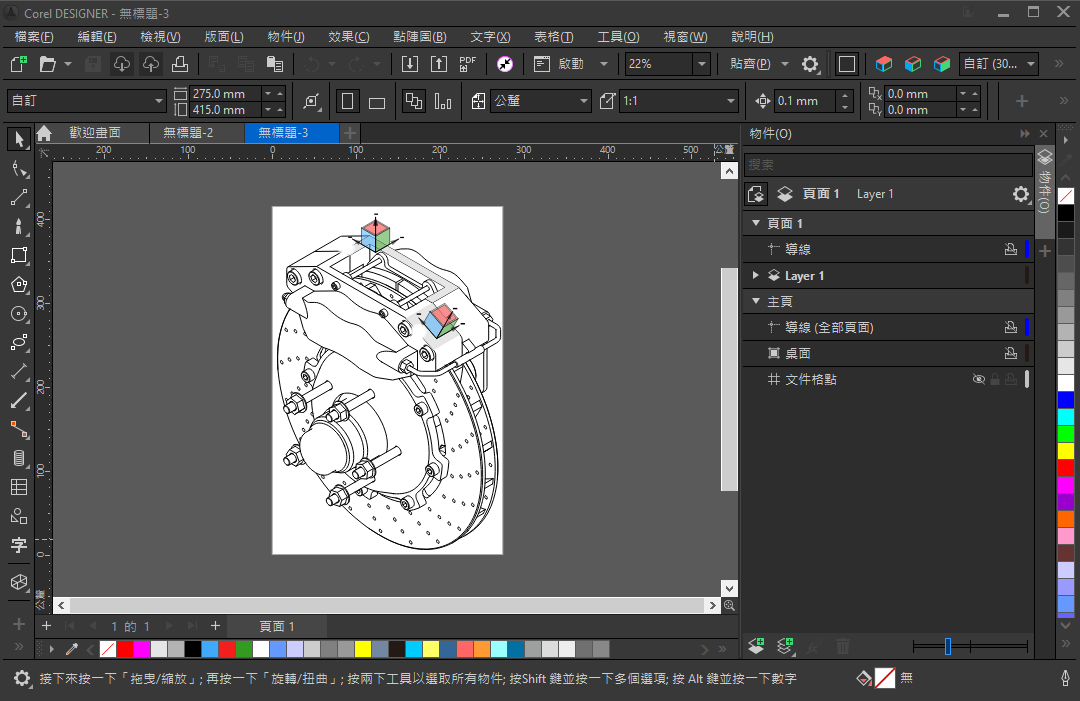Click the Import icon in toolbar
Image resolution: width=1080 pixels, height=701 pixels.
pos(410,64)
